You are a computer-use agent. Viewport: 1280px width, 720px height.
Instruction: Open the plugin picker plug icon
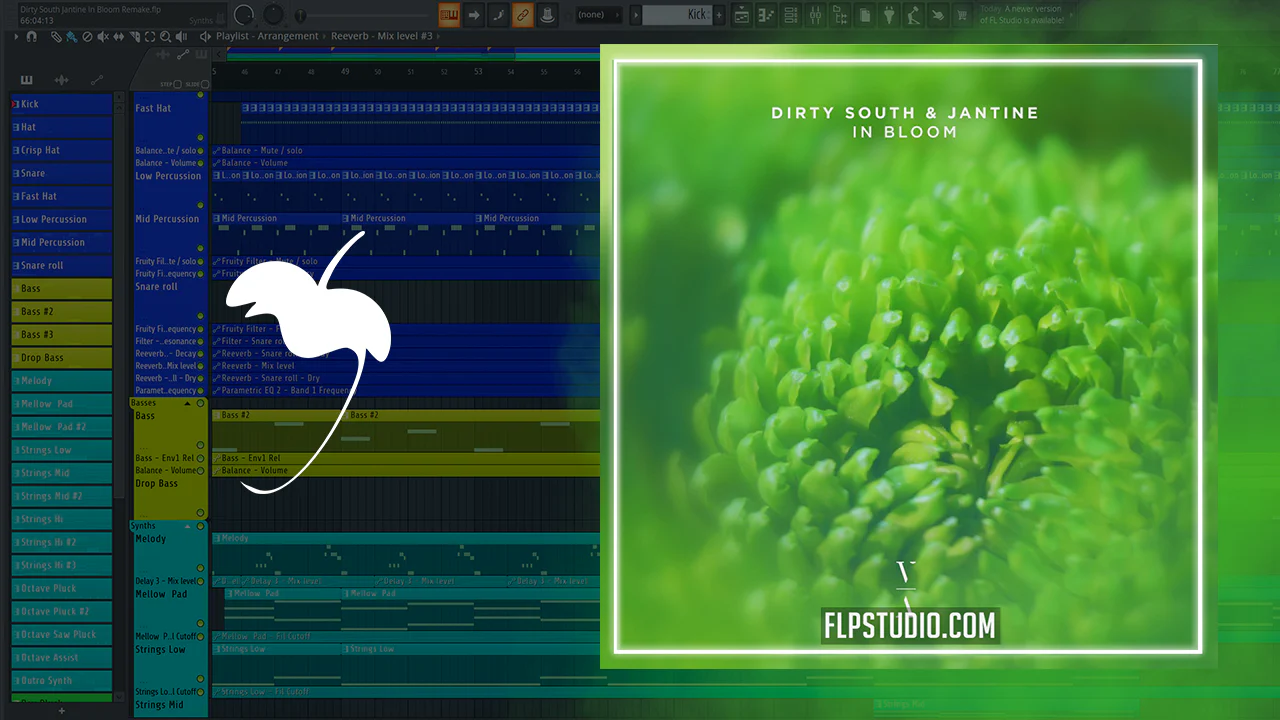(x=889, y=15)
